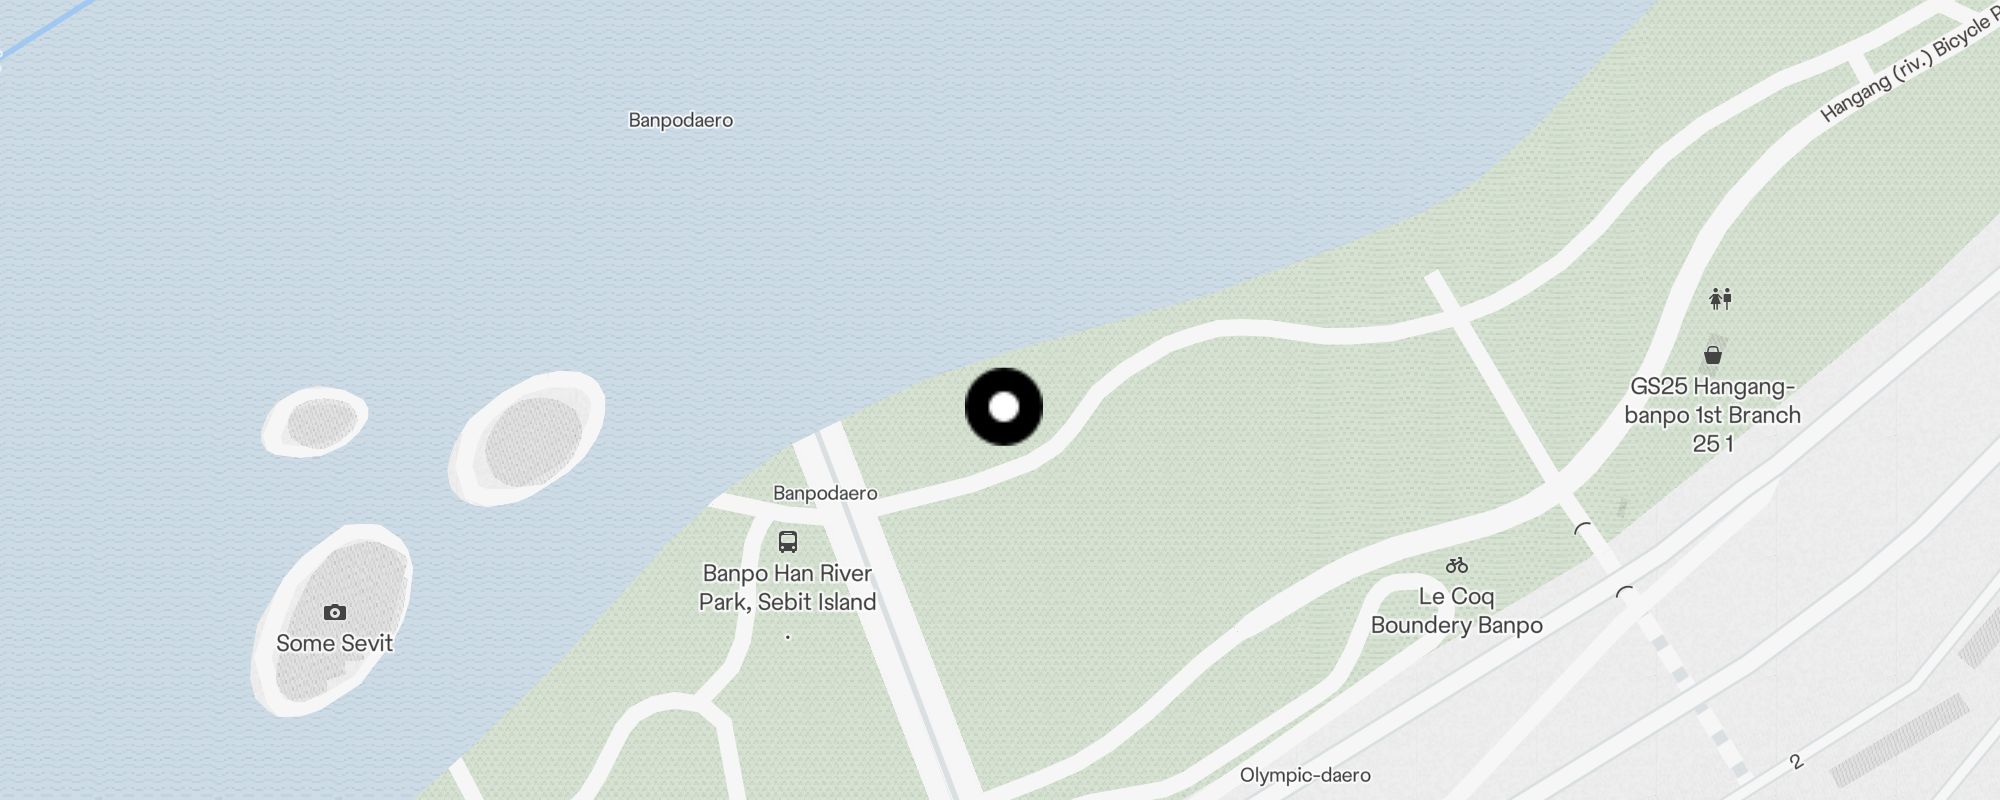Click the lower curved arc symbol near Olympic-daero

[1625, 594]
